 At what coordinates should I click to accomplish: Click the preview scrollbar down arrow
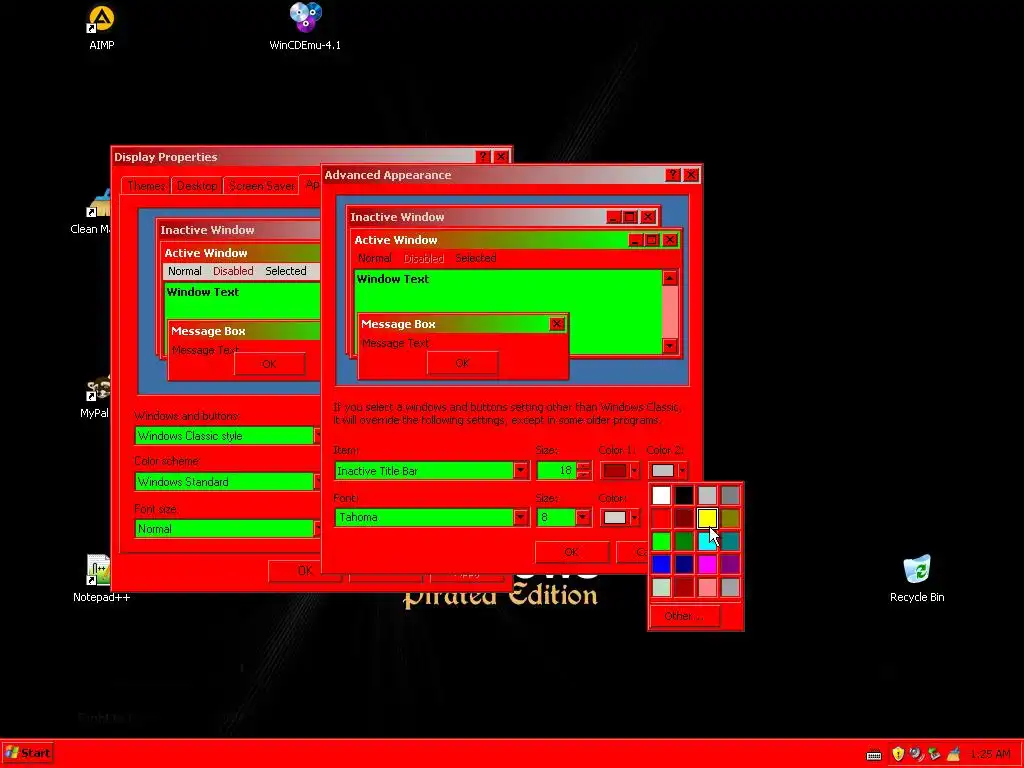point(670,346)
